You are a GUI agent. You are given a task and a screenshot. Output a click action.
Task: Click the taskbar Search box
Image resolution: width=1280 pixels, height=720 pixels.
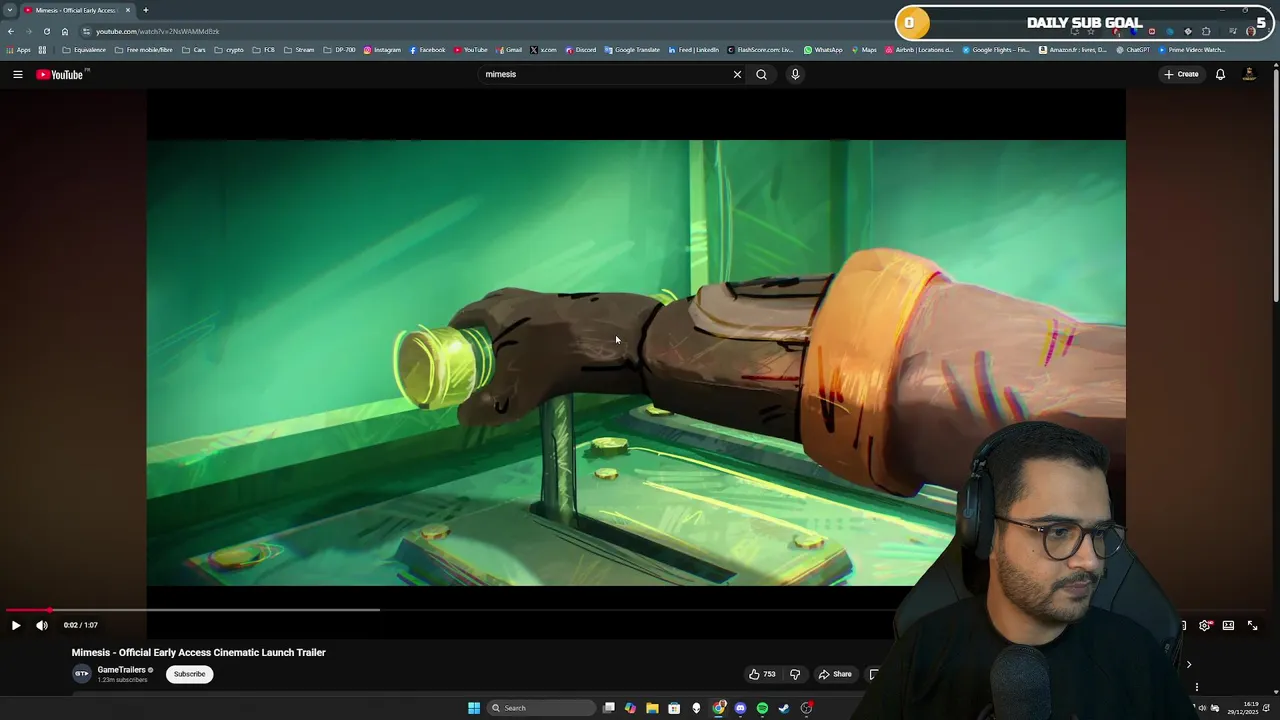(x=540, y=708)
